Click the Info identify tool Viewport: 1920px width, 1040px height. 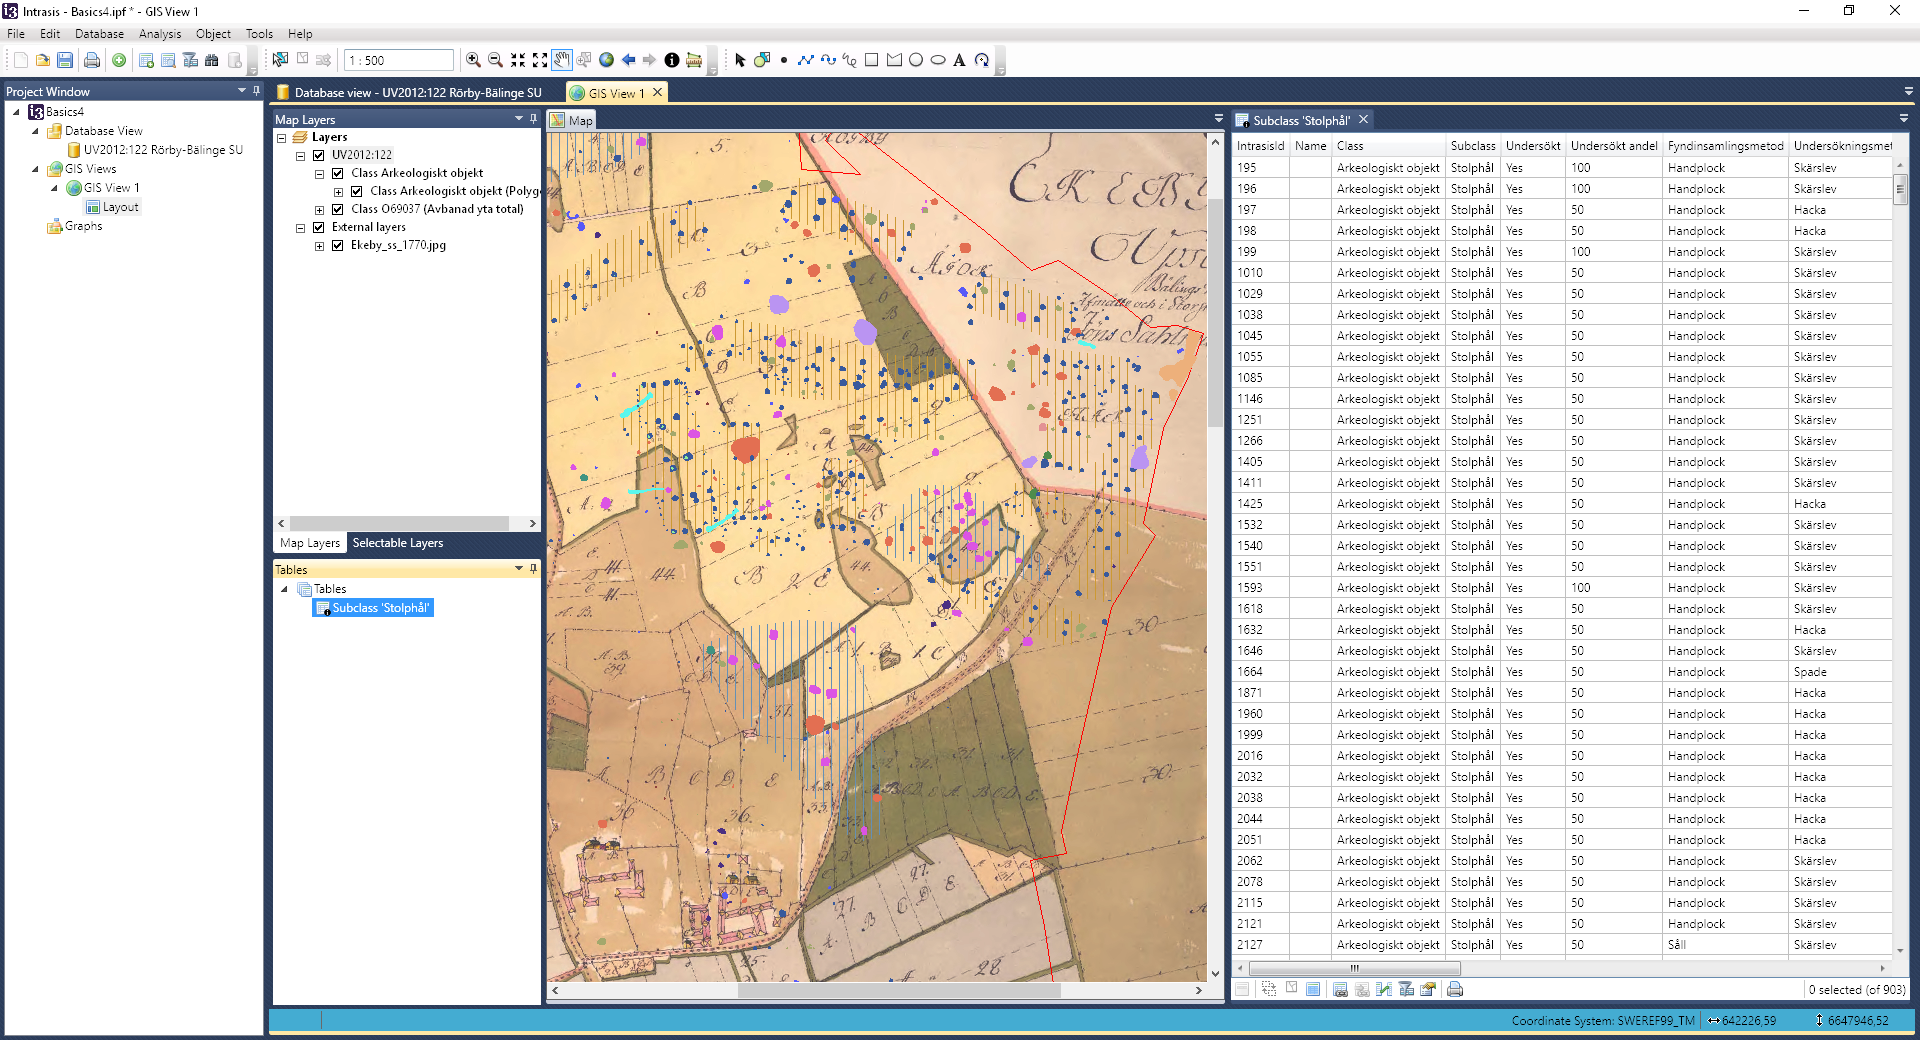pyautogui.click(x=672, y=60)
